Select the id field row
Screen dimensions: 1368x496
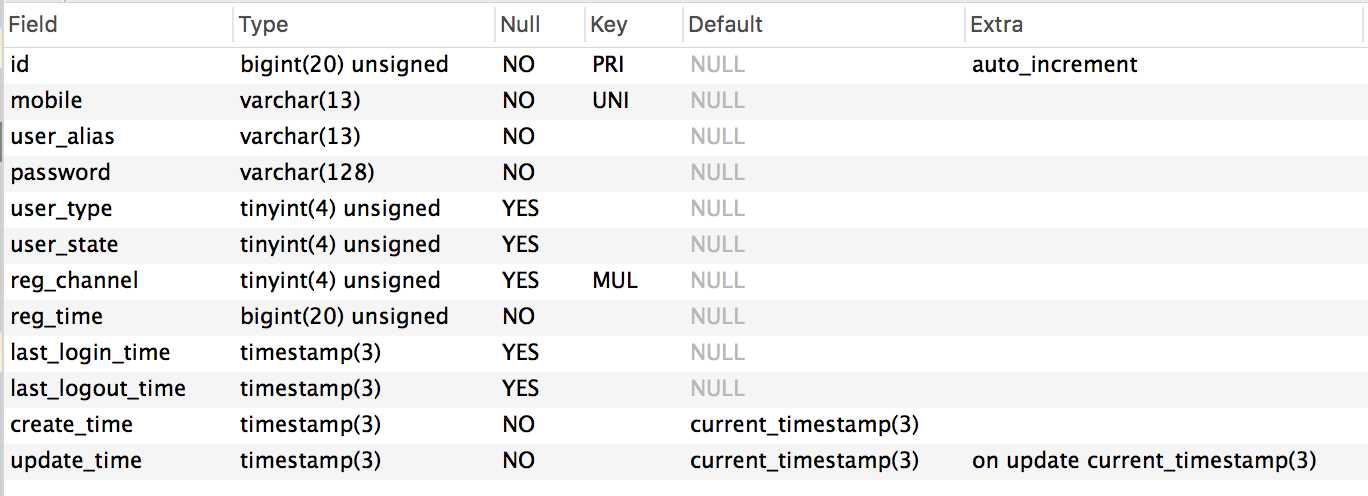(x=684, y=64)
